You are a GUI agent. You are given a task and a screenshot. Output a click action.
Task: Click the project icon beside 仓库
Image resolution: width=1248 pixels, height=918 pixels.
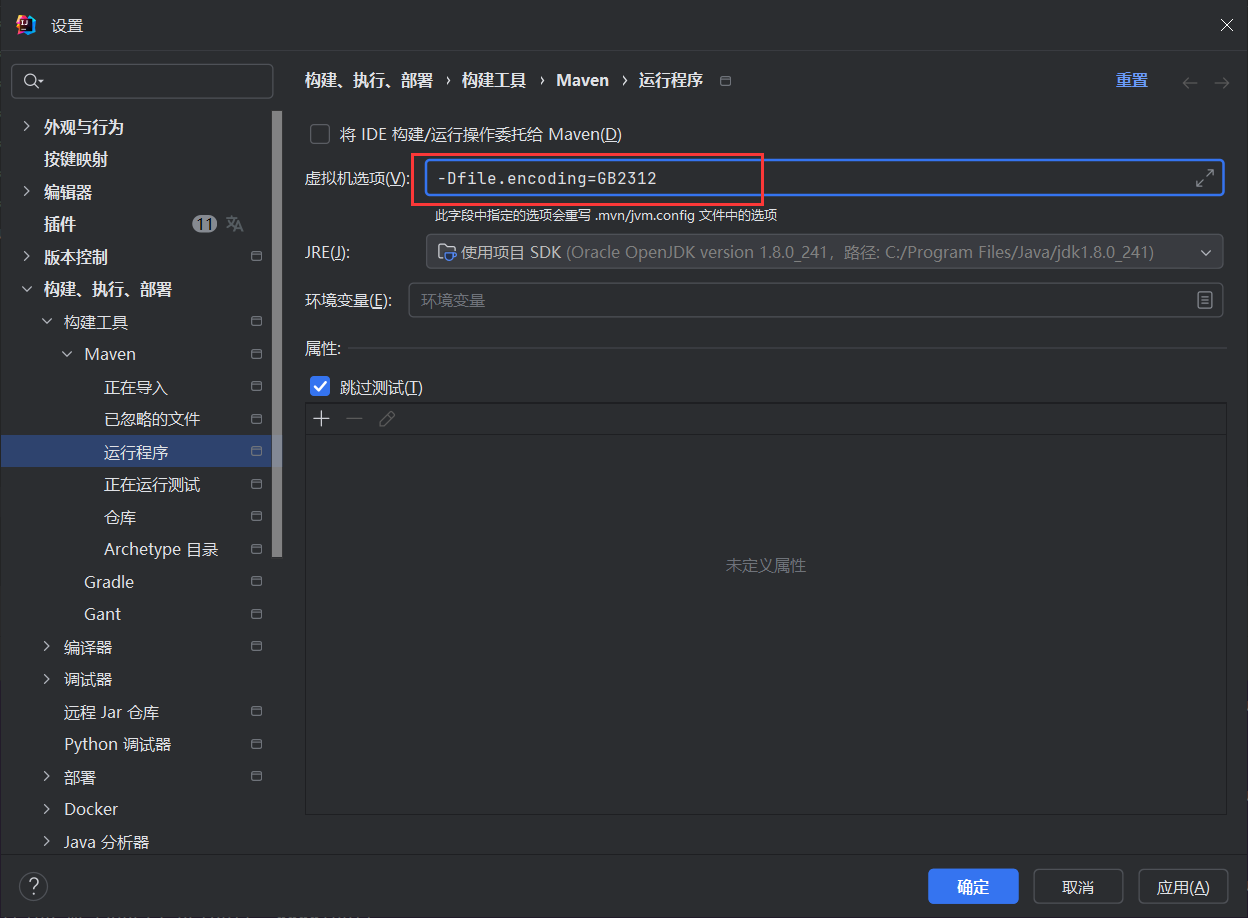(x=256, y=517)
